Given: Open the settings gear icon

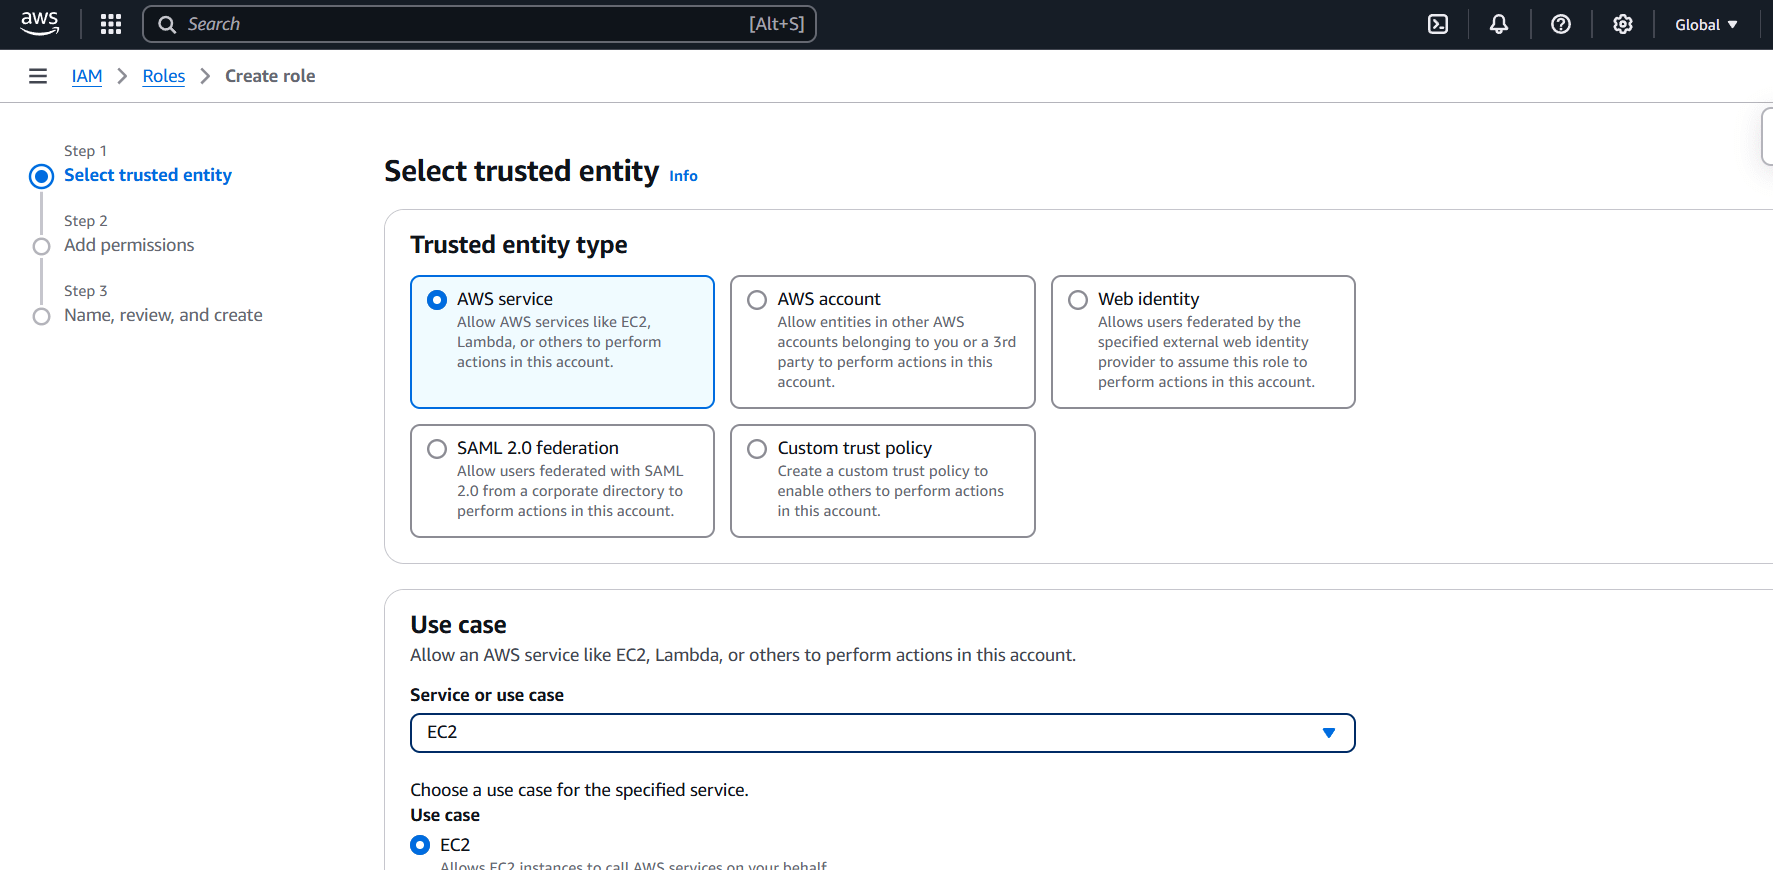Looking at the screenshot, I should pyautogui.click(x=1623, y=24).
